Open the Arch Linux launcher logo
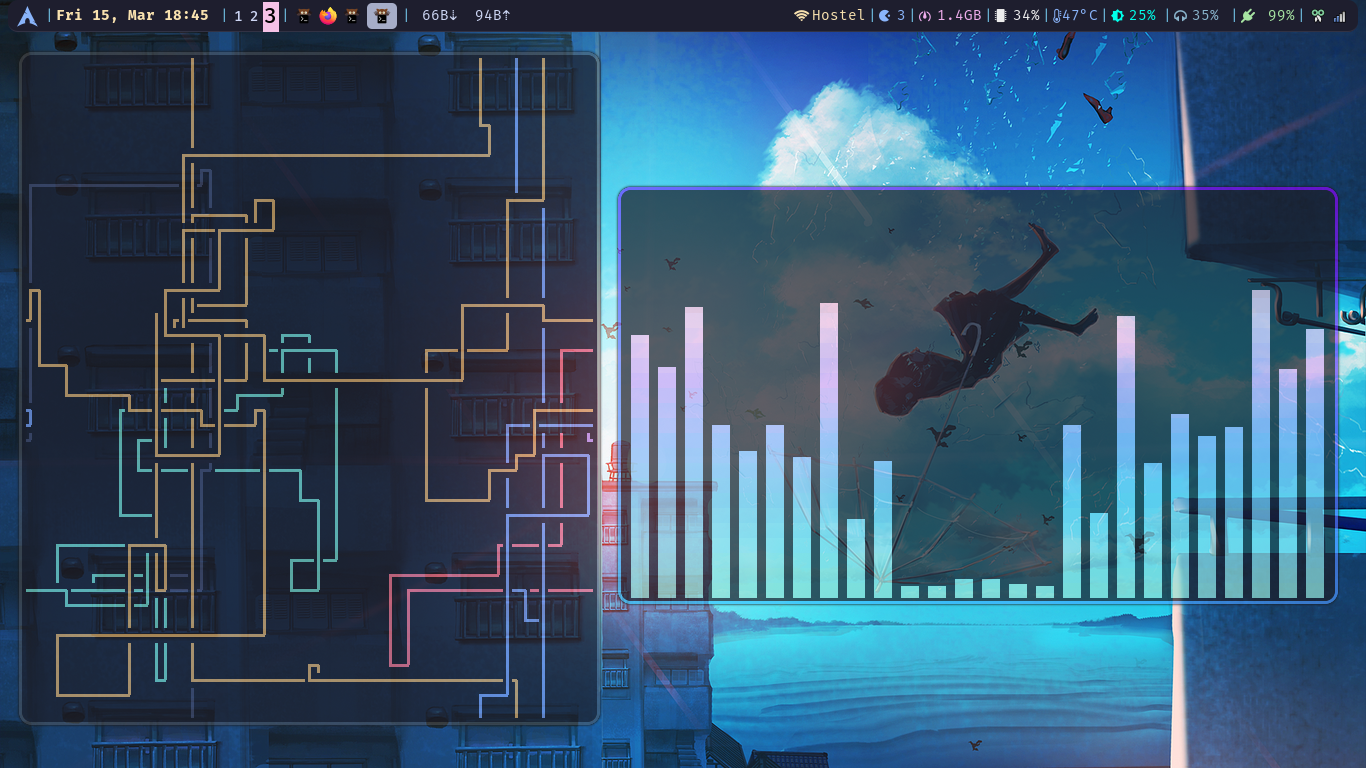1366x768 pixels. click(27, 16)
